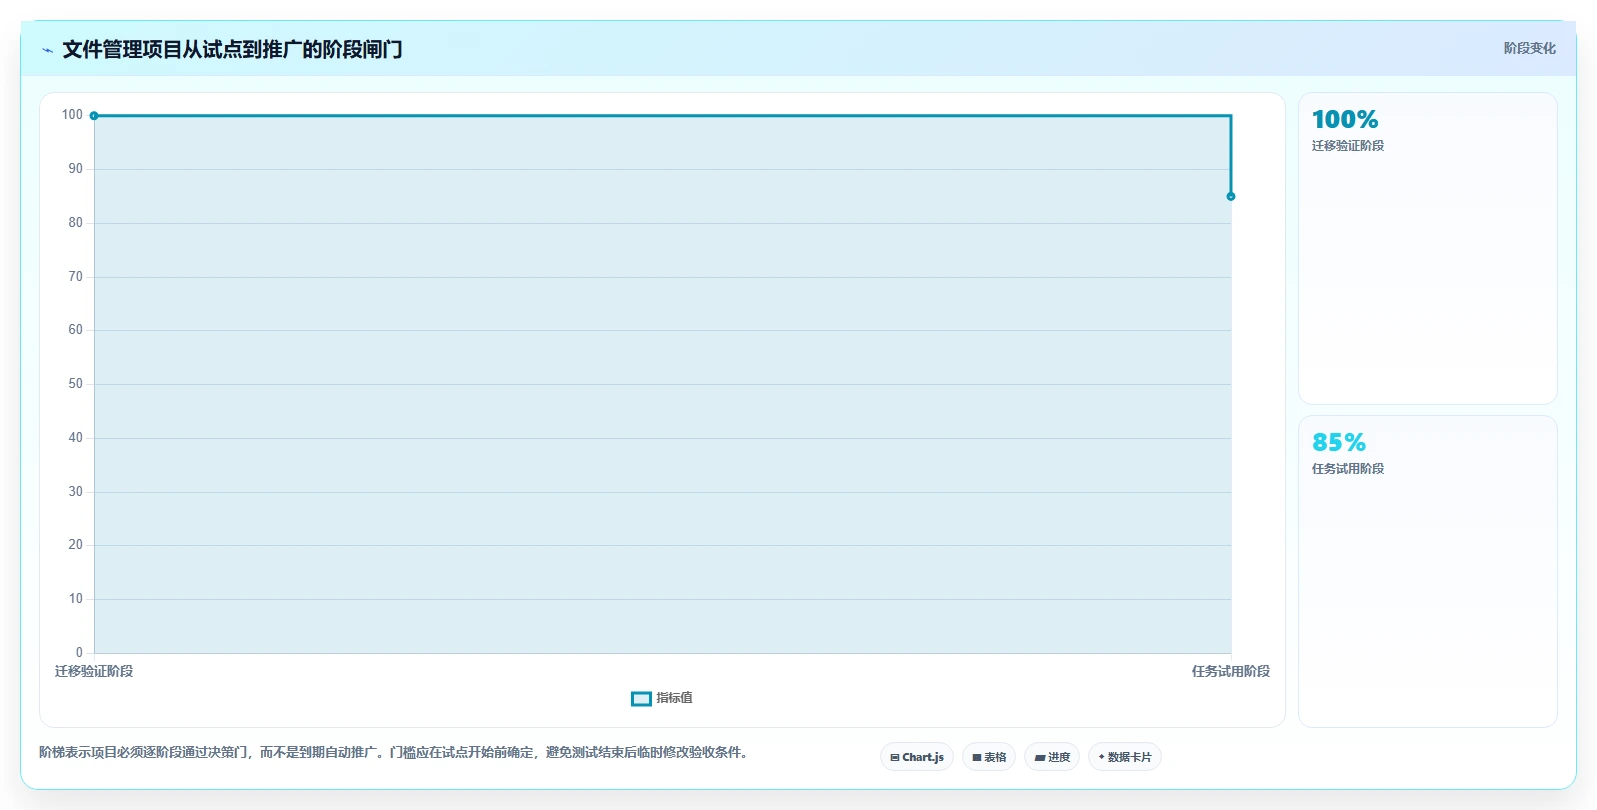Click the 阶段变化 label in header

tap(1529, 48)
